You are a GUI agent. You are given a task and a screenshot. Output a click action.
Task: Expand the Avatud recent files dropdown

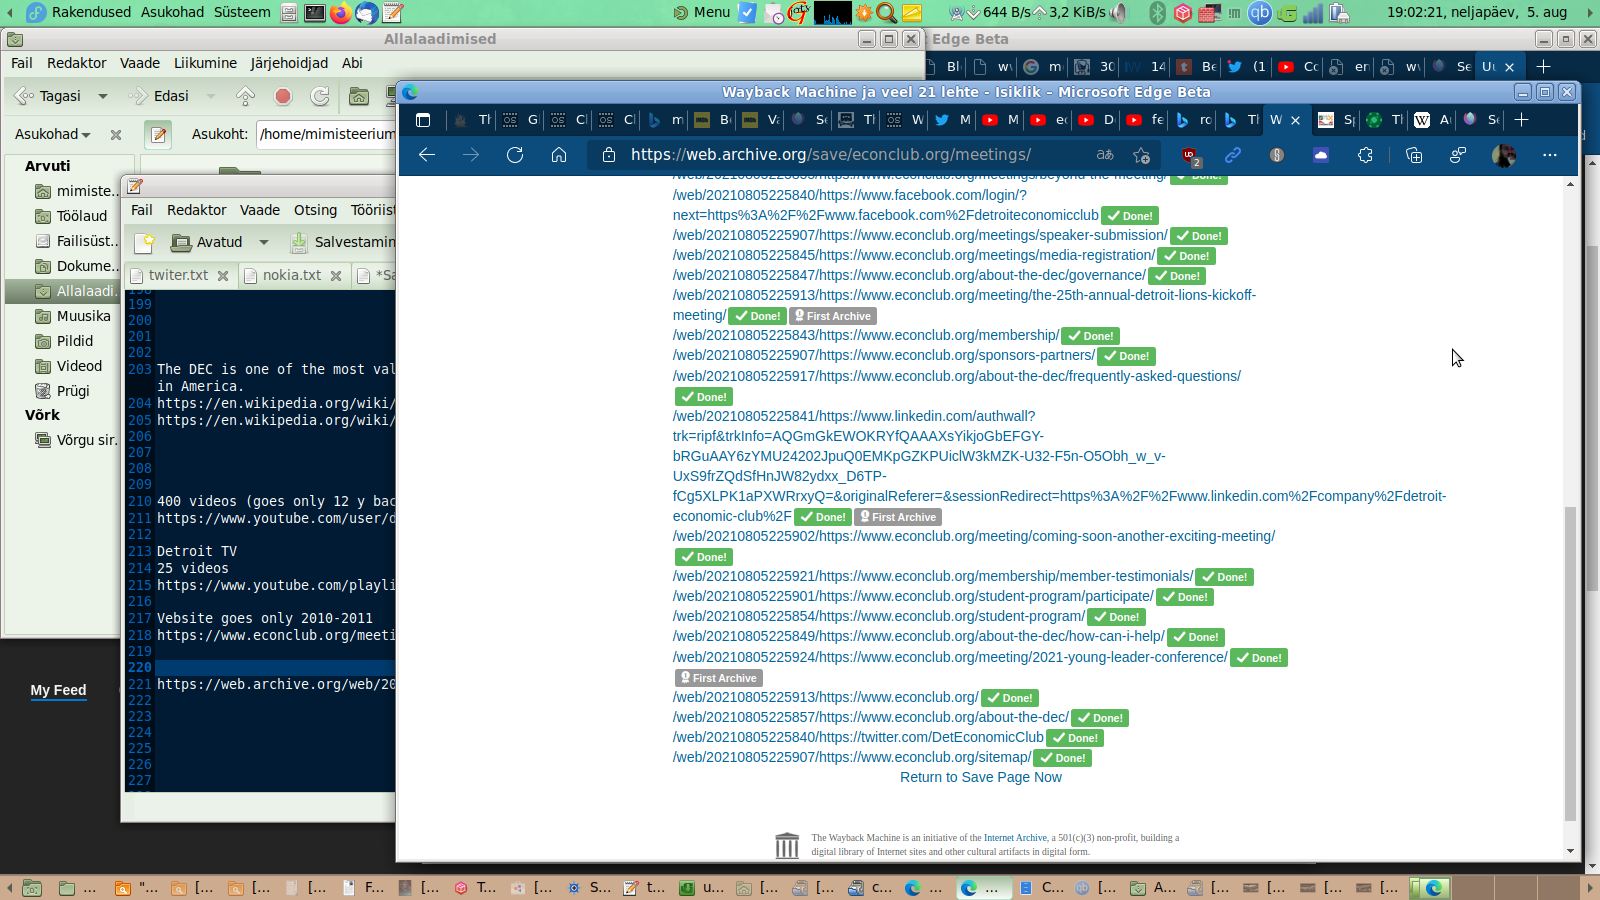(264, 242)
